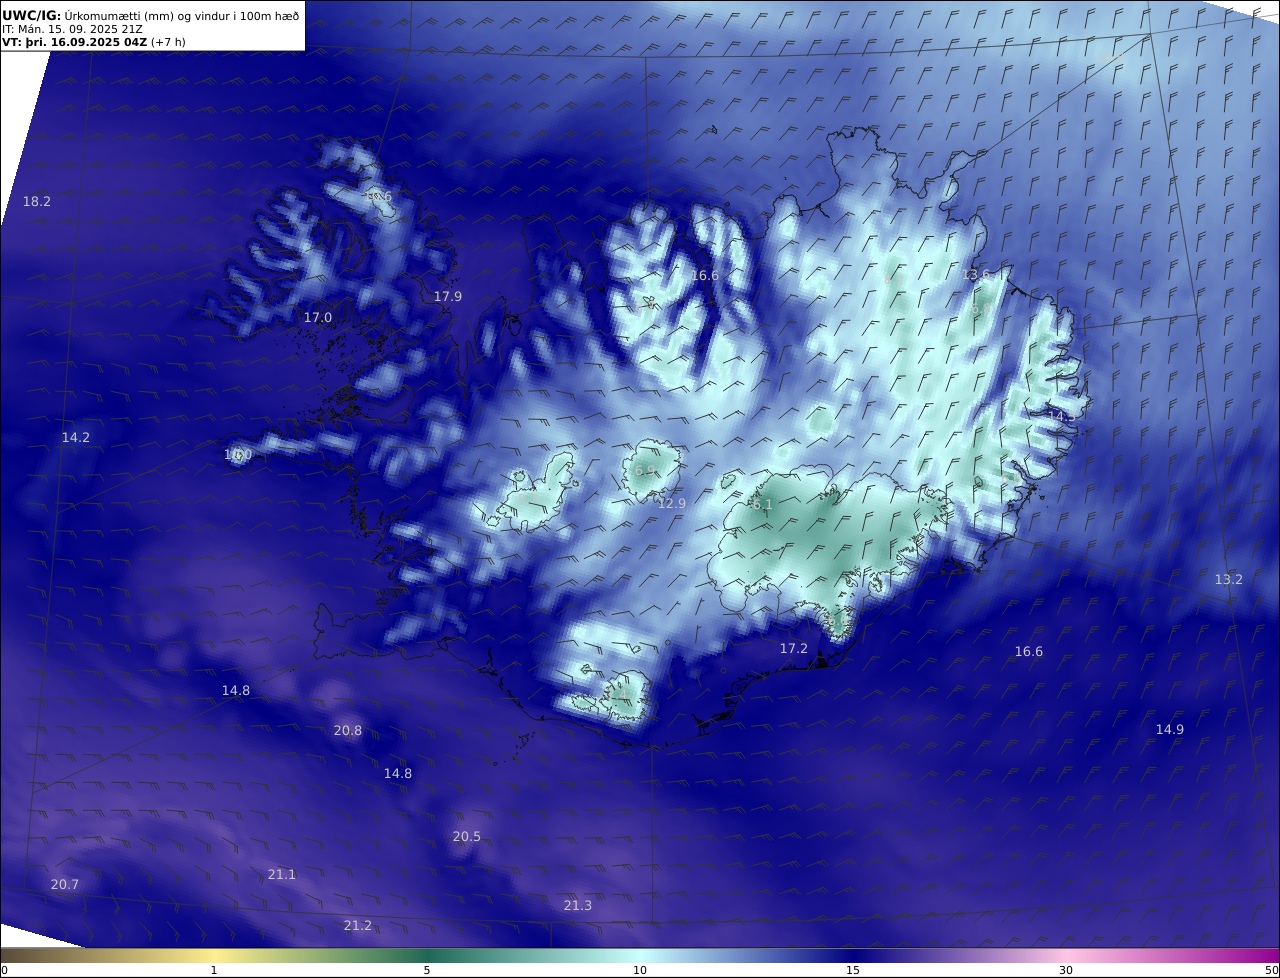Click the 21.3 value label on the map
The height and width of the screenshot is (978, 1280).
[x=578, y=906]
